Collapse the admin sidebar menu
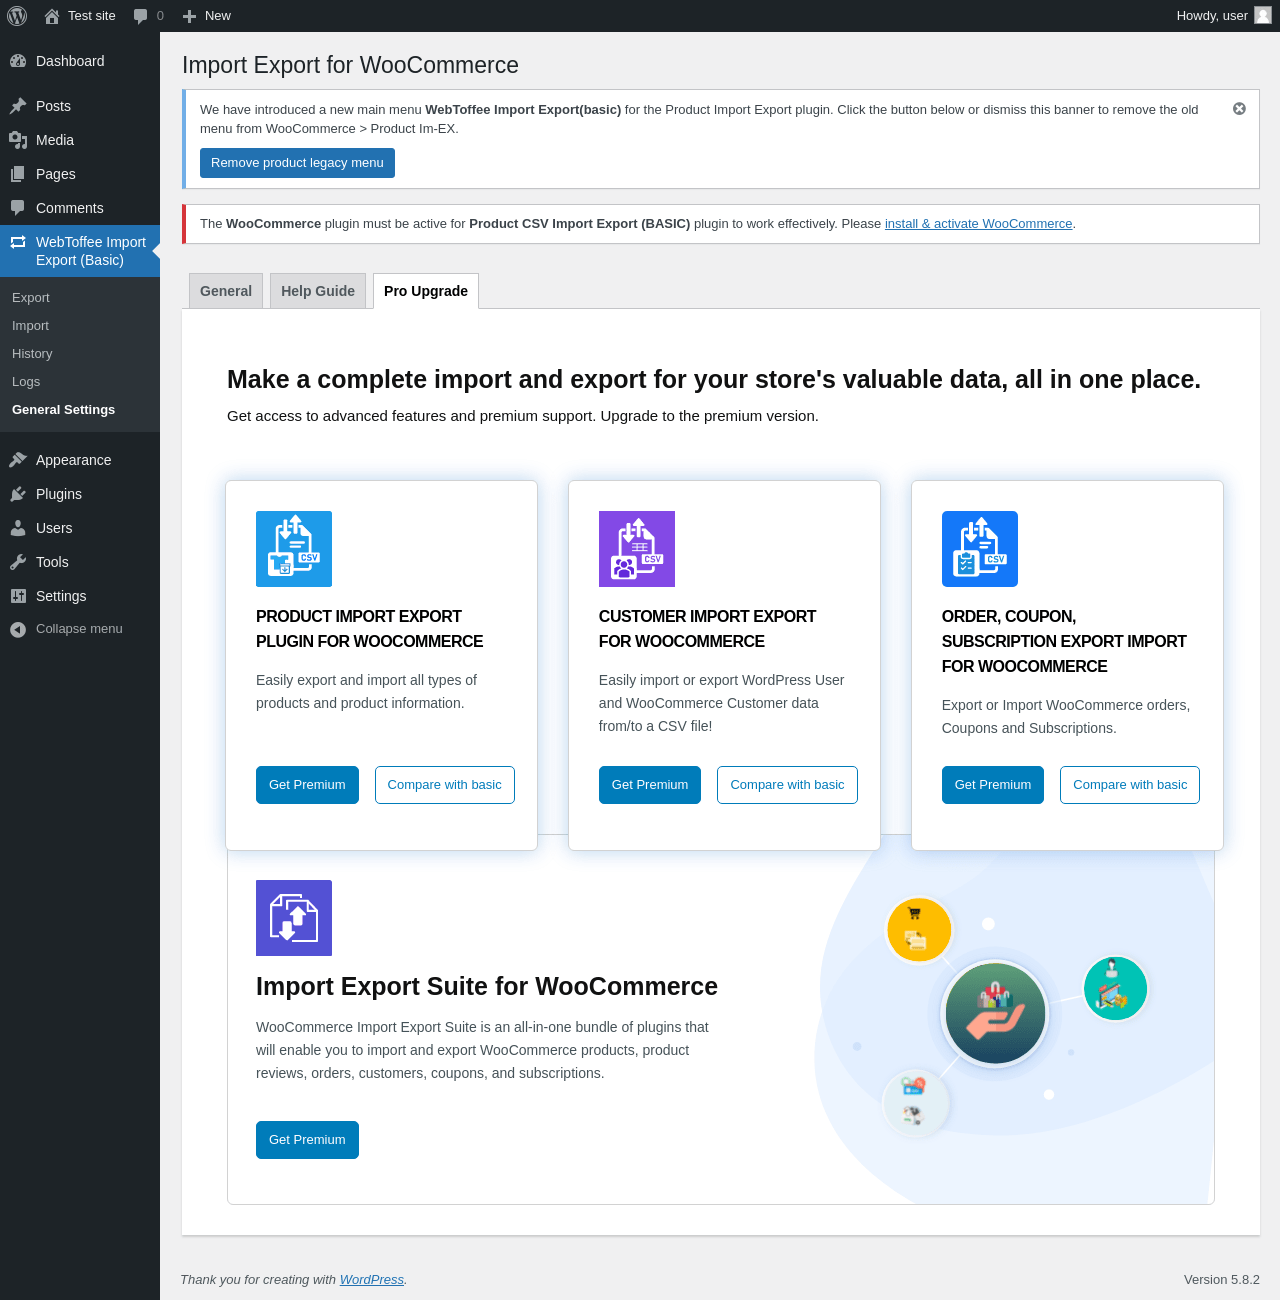The height and width of the screenshot is (1300, 1280). click(x=80, y=629)
